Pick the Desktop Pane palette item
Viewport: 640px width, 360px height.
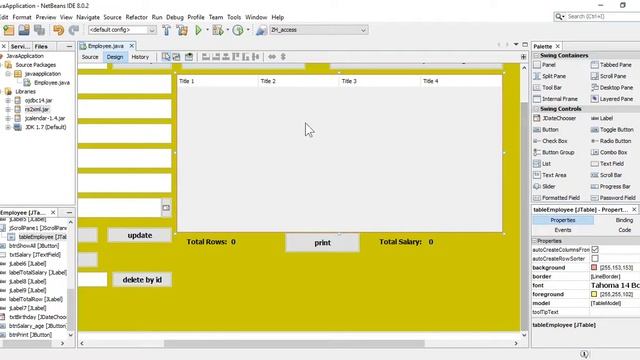click(612, 88)
